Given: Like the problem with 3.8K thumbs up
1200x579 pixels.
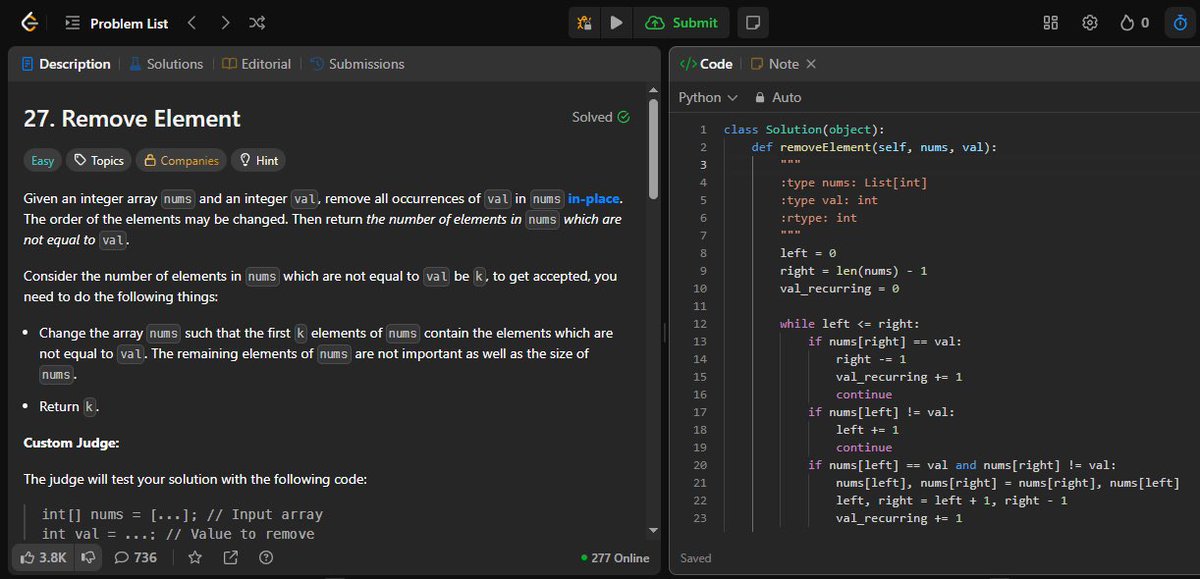Looking at the screenshot, I should (x=43, y=557).
